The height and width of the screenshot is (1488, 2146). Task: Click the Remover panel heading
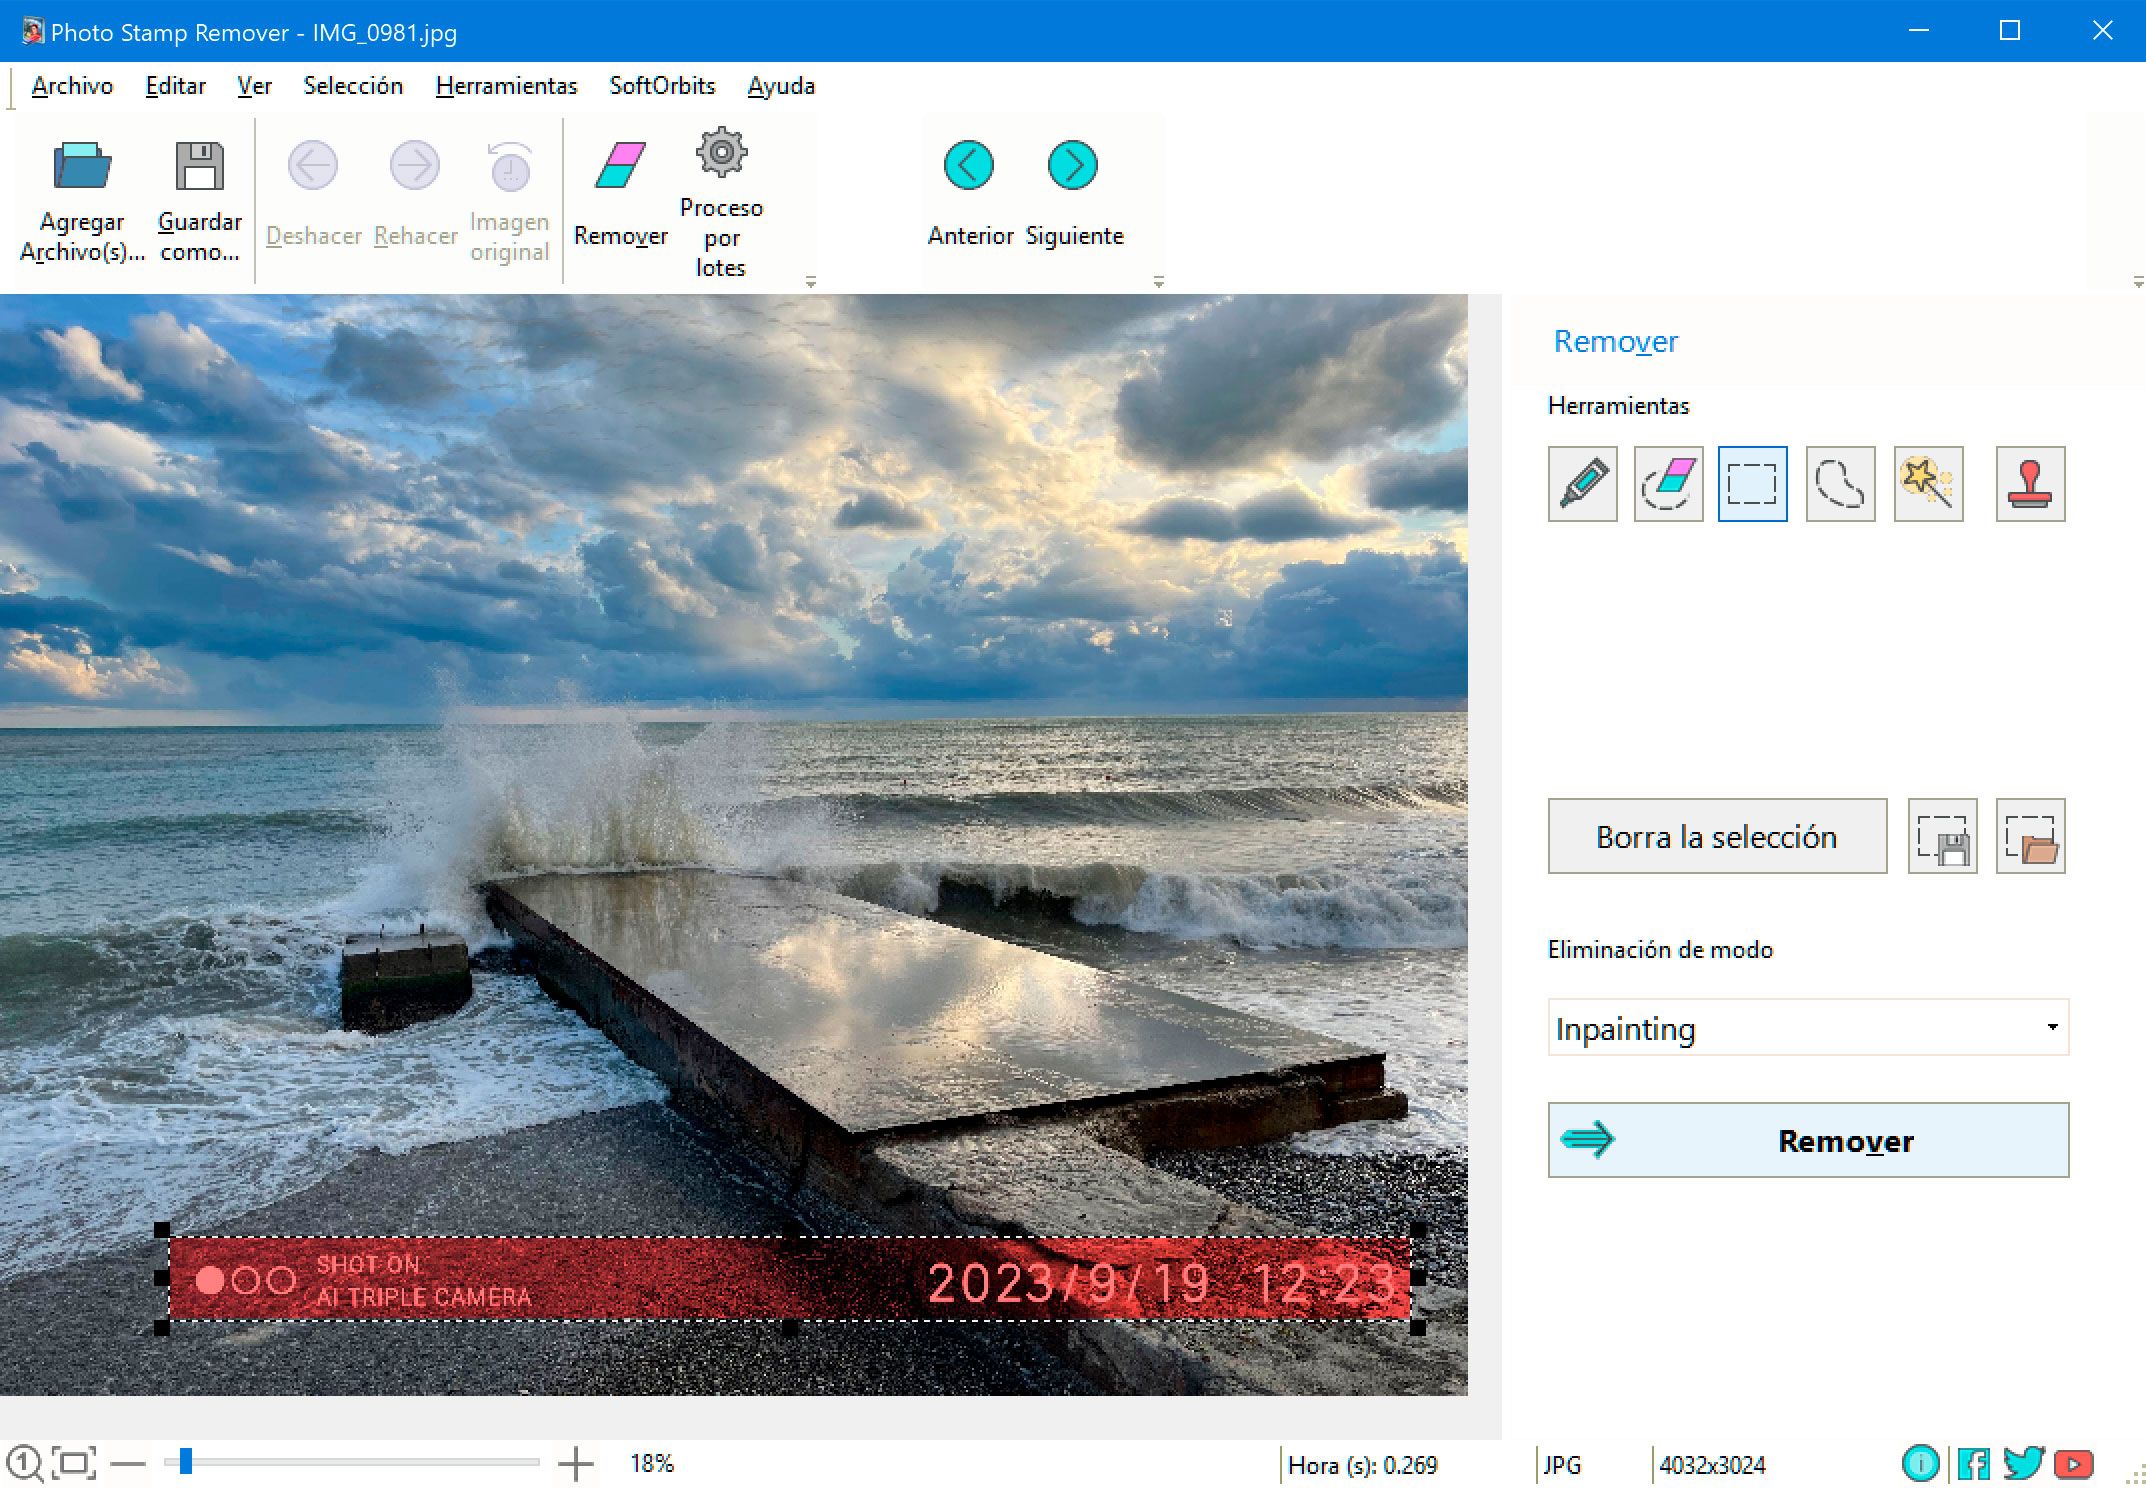1616,341
